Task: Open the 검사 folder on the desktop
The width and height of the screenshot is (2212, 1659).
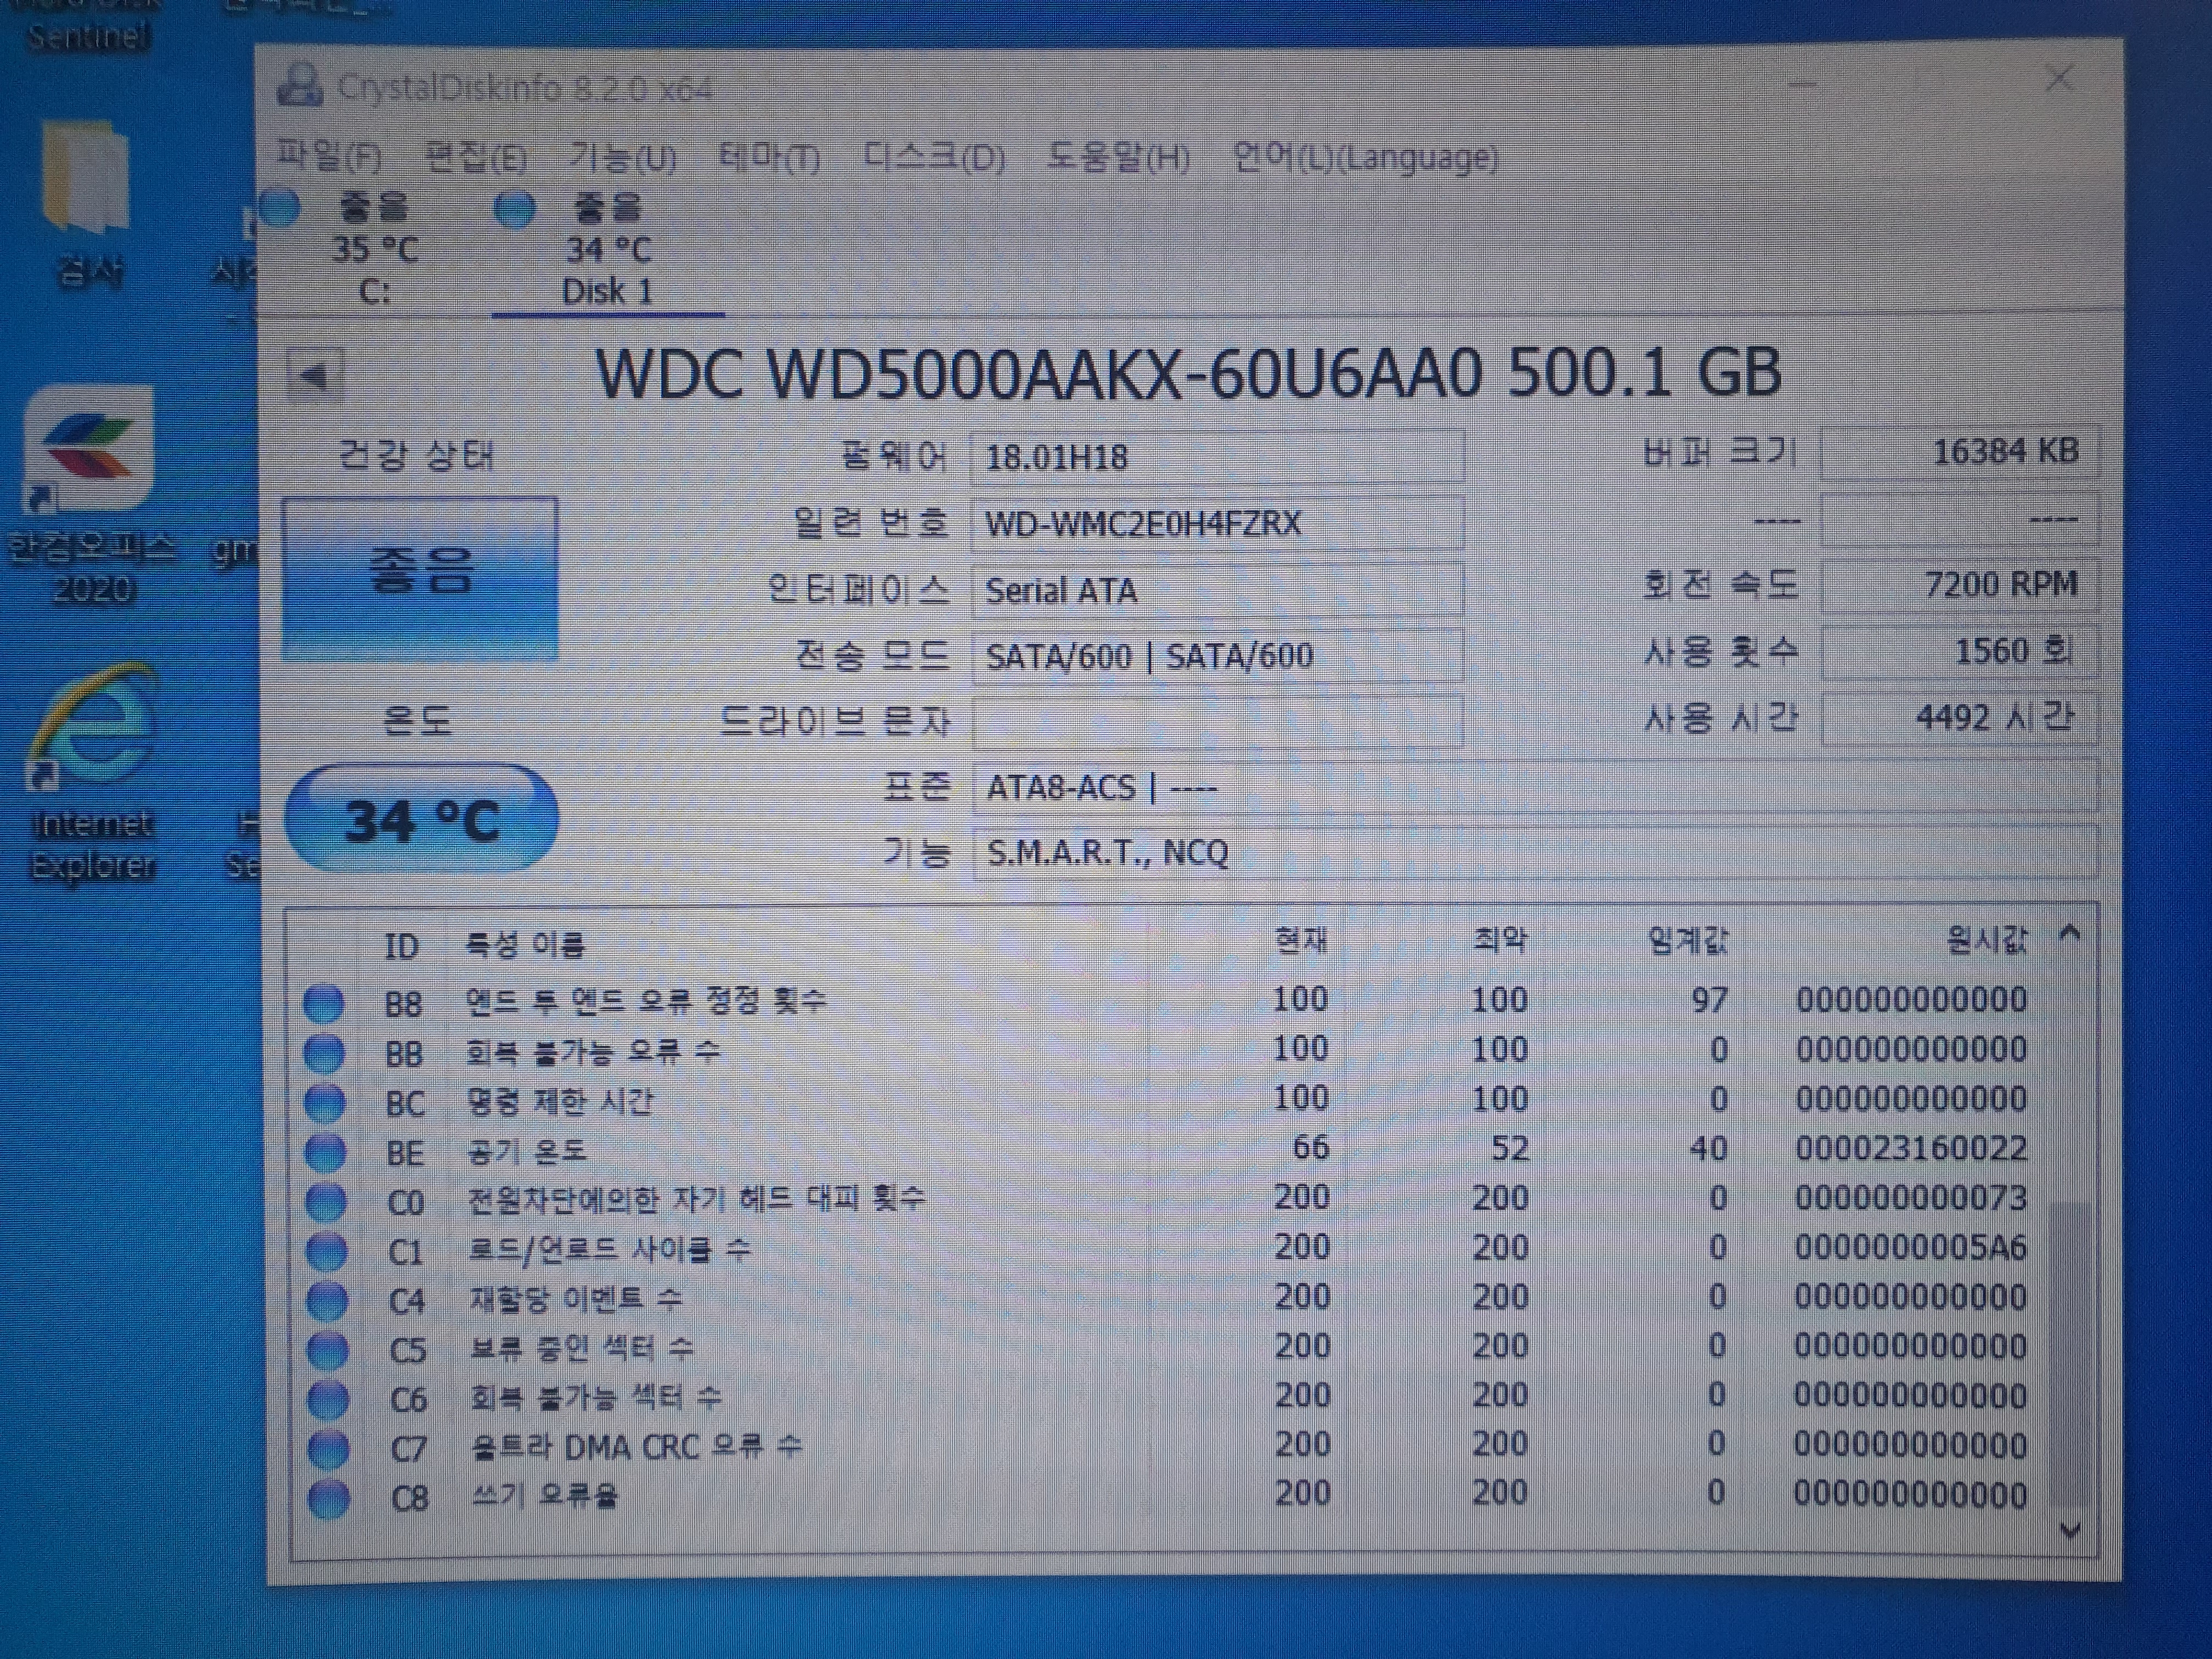Action: pos(88,204)
